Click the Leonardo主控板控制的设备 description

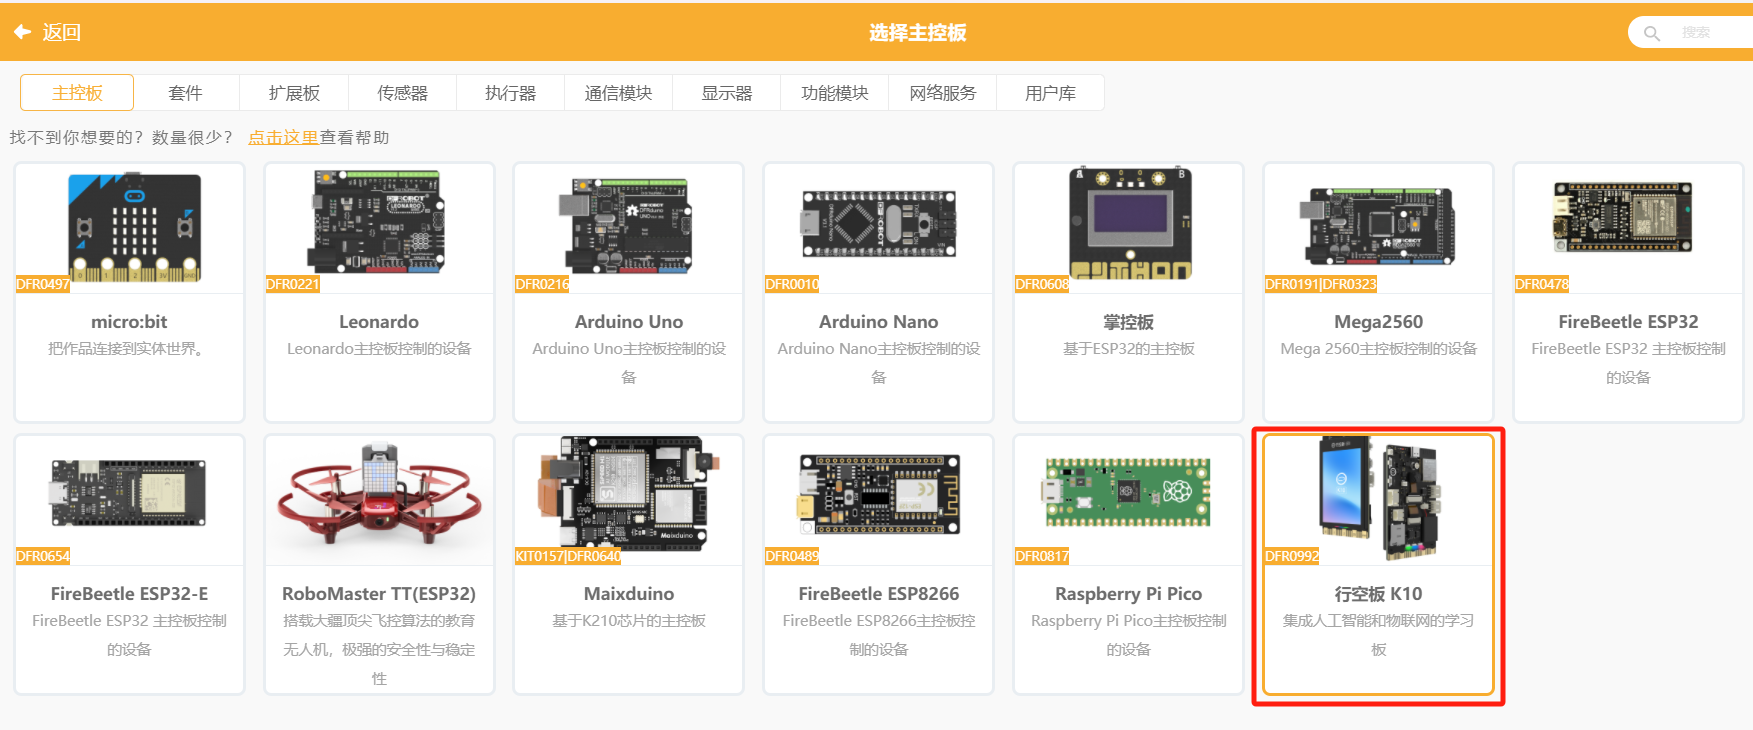pyautogui.click(x=379, y=349)
